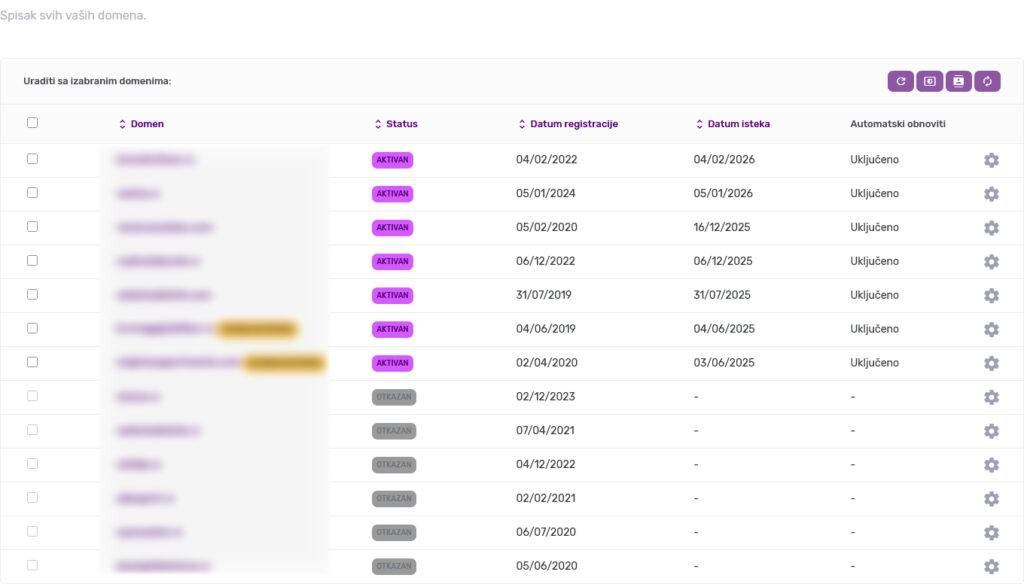1024x584 pixels.
Task: Select the checkbox next to the 05/01/2024 domain
Action: pos(31,192)
